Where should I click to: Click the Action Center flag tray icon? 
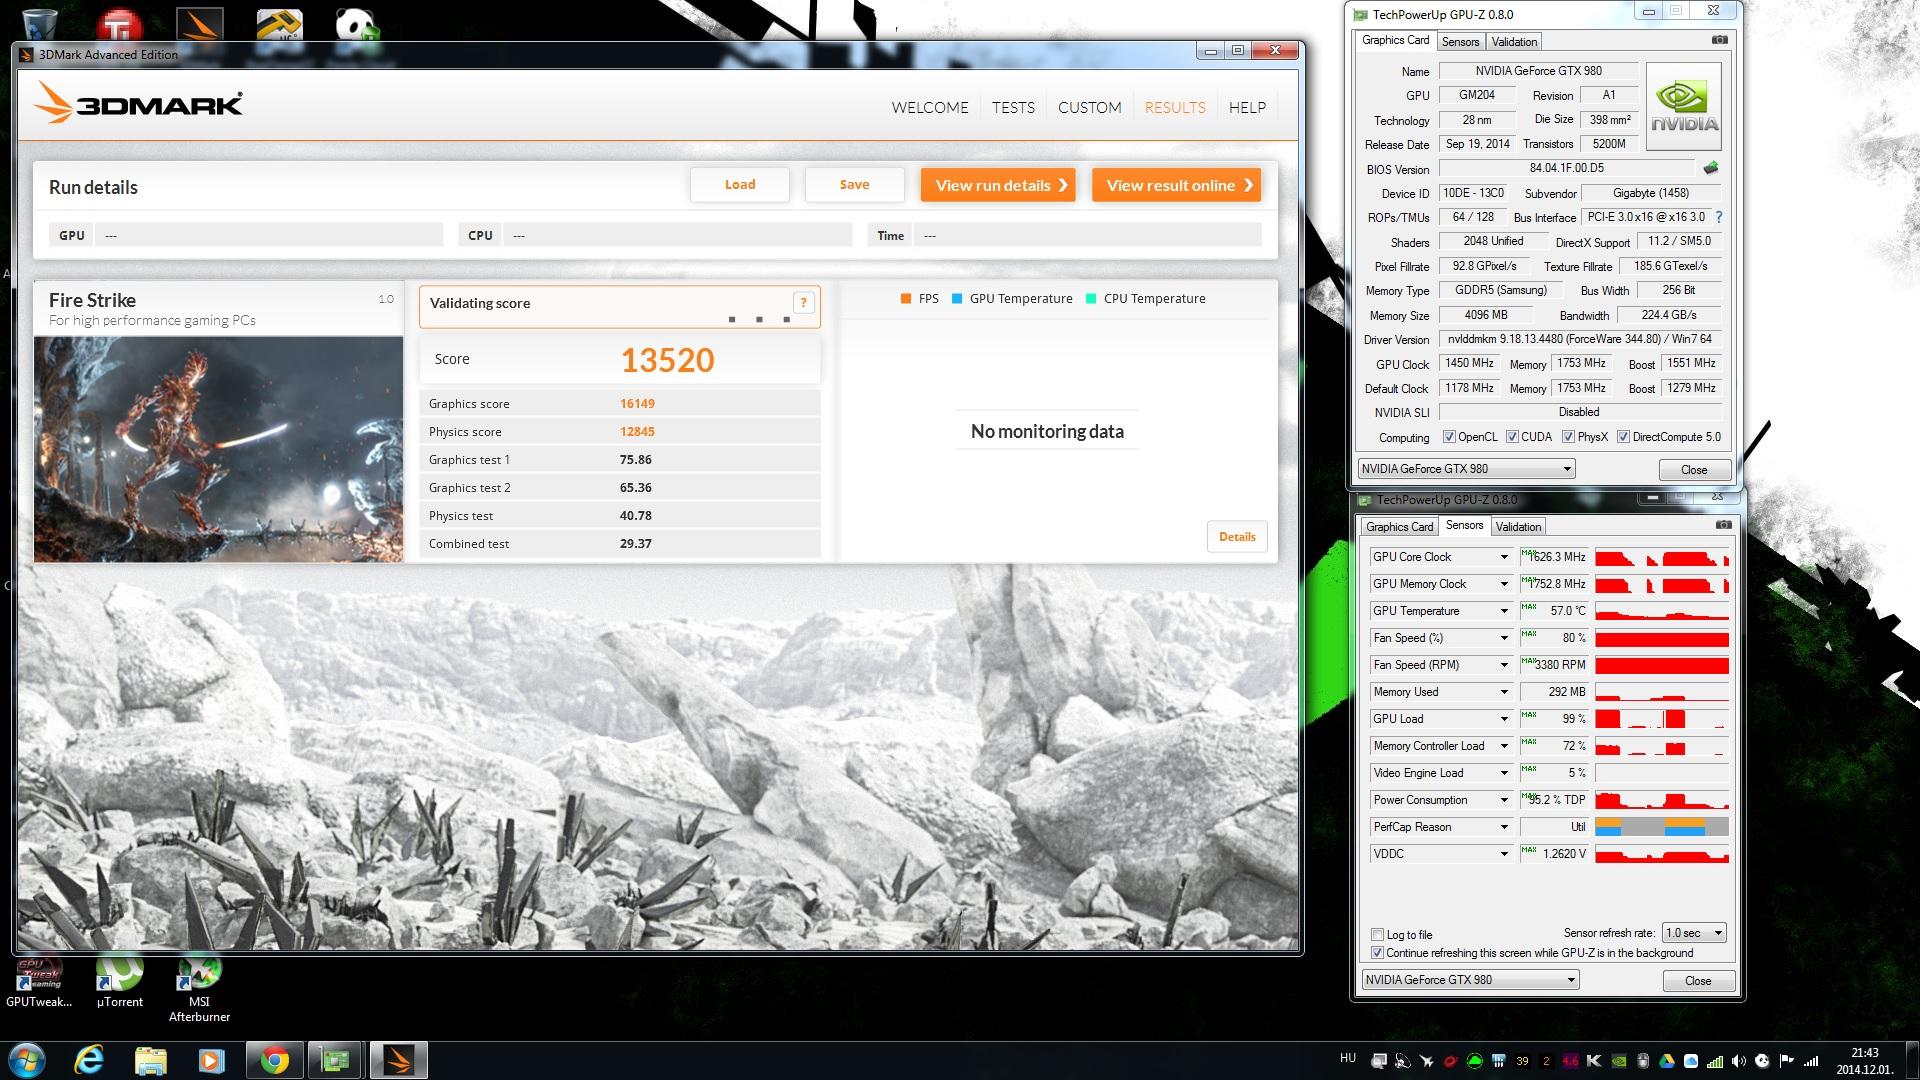pyautogui.click(x=1787, y=1061)
